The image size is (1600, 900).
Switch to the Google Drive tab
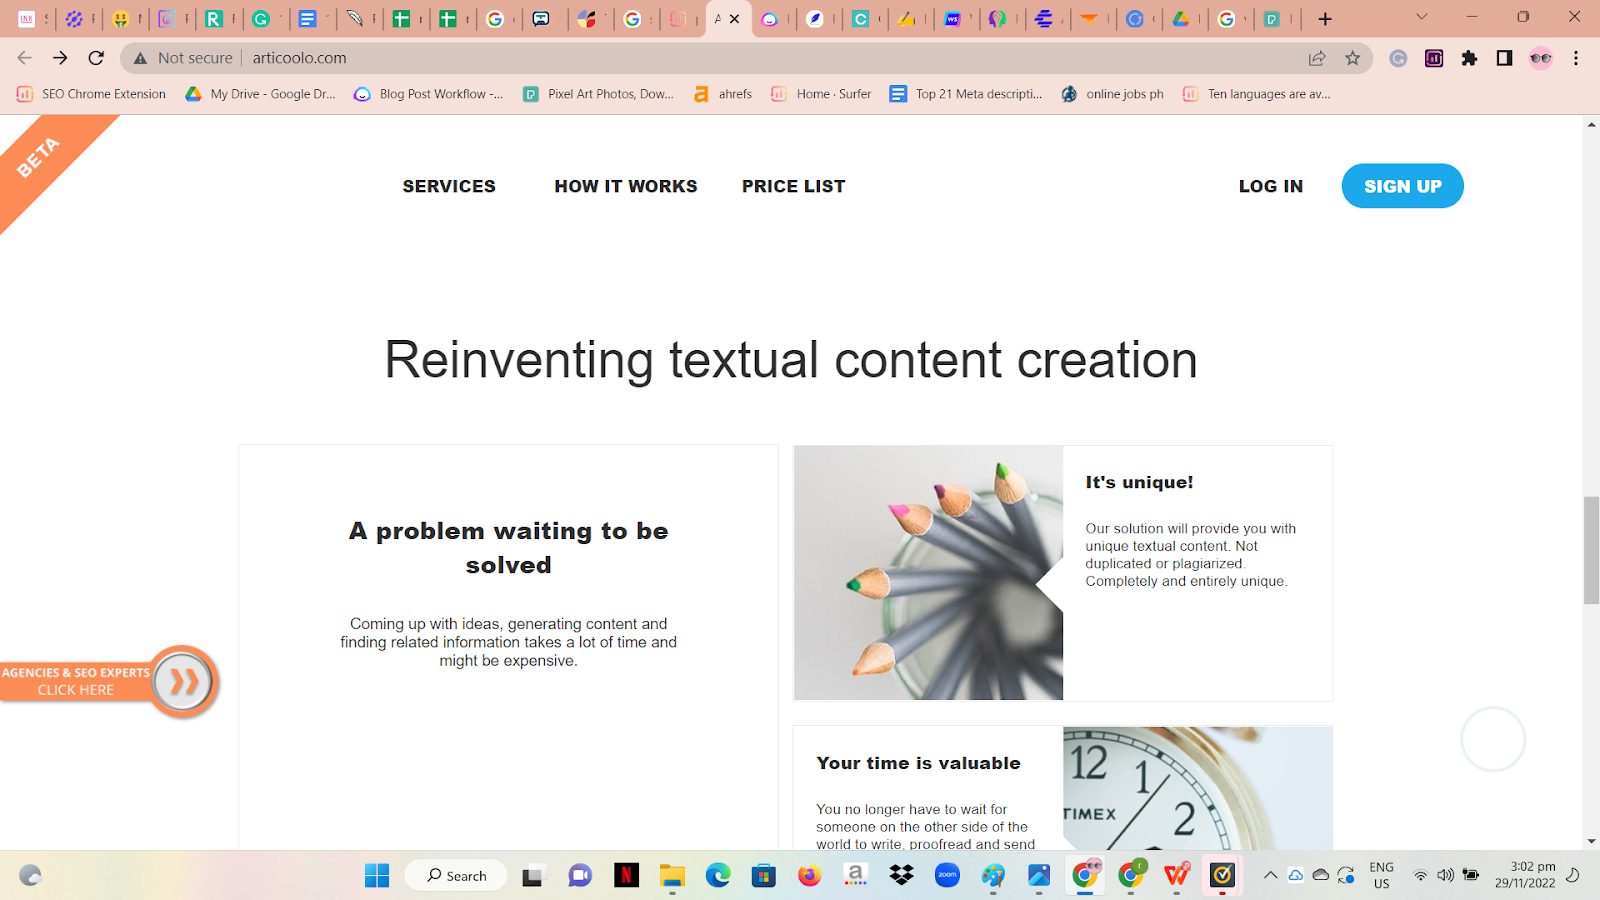[1181, 19]
